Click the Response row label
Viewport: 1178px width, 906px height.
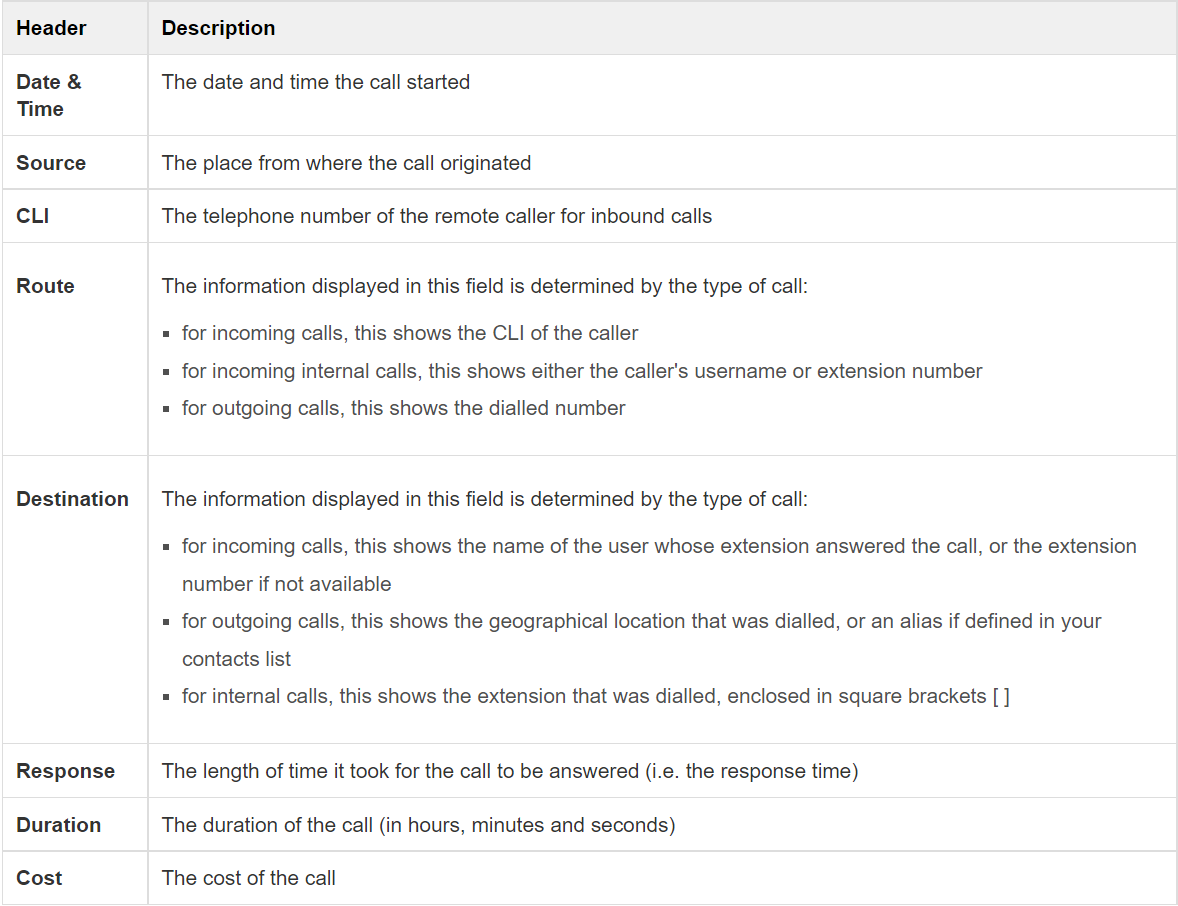point(65,771)
